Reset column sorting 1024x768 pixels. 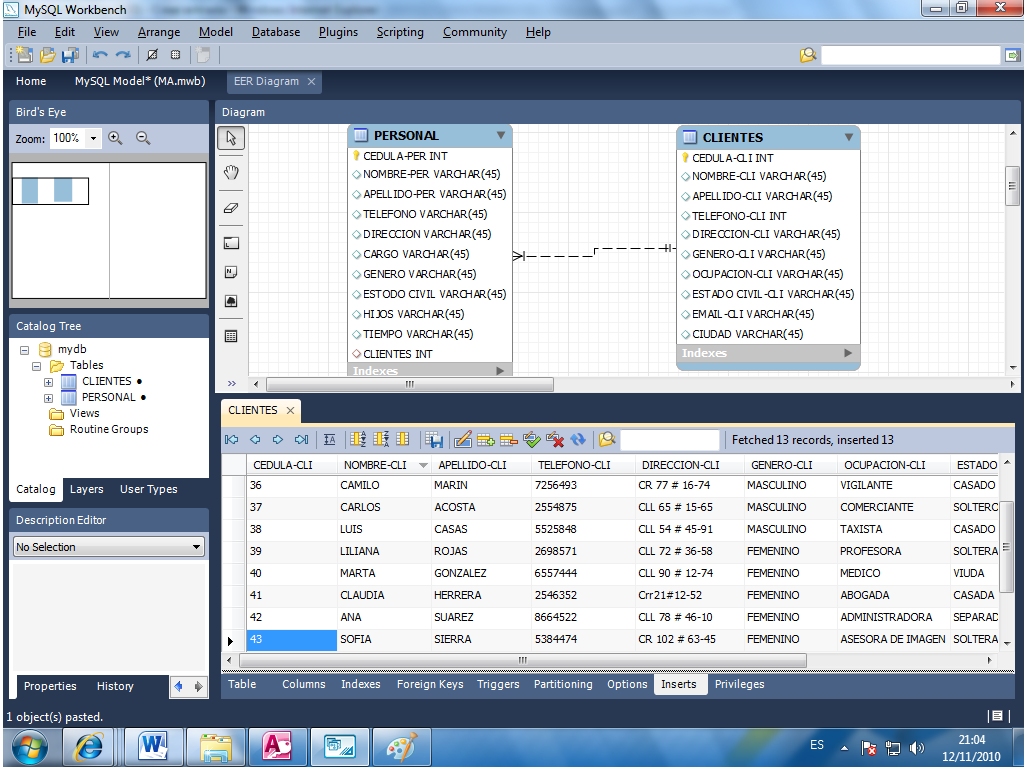402,440
